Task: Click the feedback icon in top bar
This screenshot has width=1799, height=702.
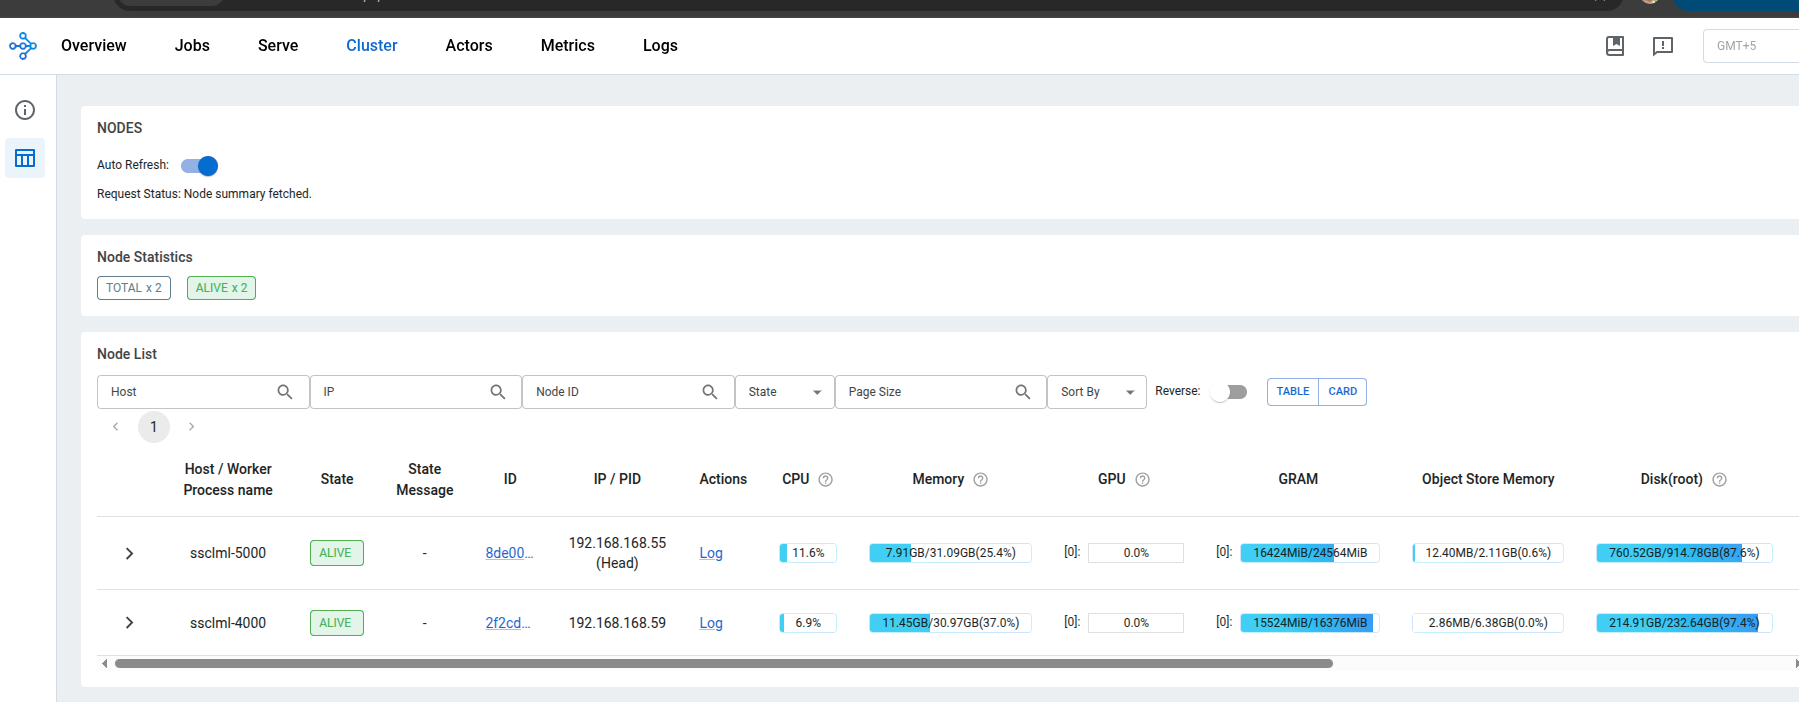Action: [x=1662, y=46]
